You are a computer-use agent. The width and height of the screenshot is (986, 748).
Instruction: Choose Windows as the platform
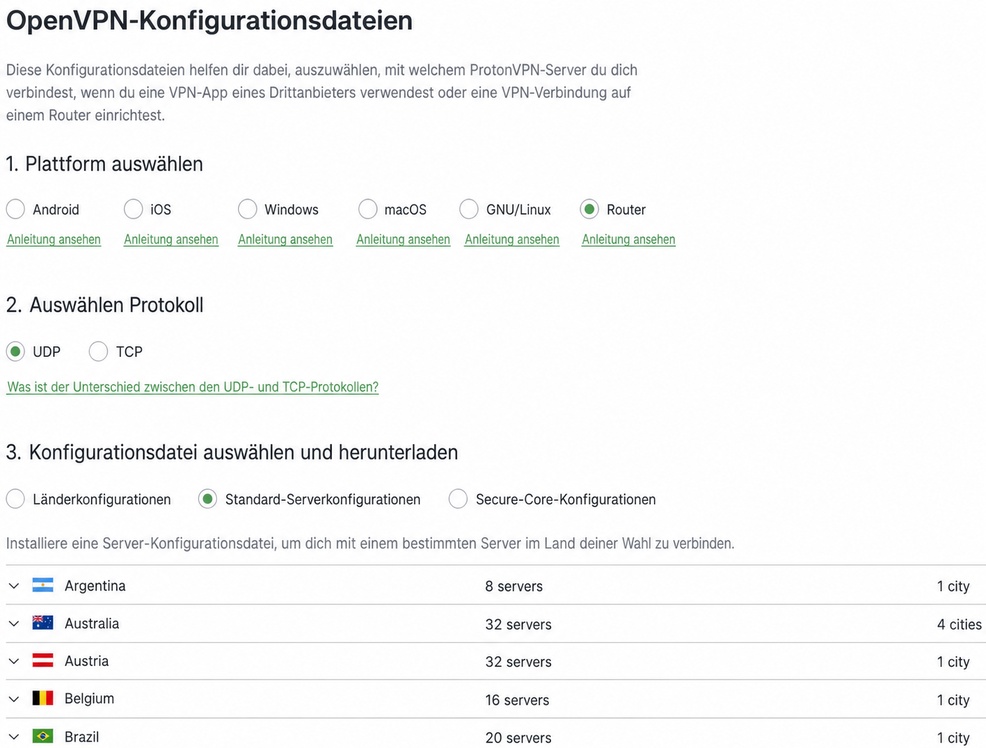pyautogui.click(x=247, y=209)
